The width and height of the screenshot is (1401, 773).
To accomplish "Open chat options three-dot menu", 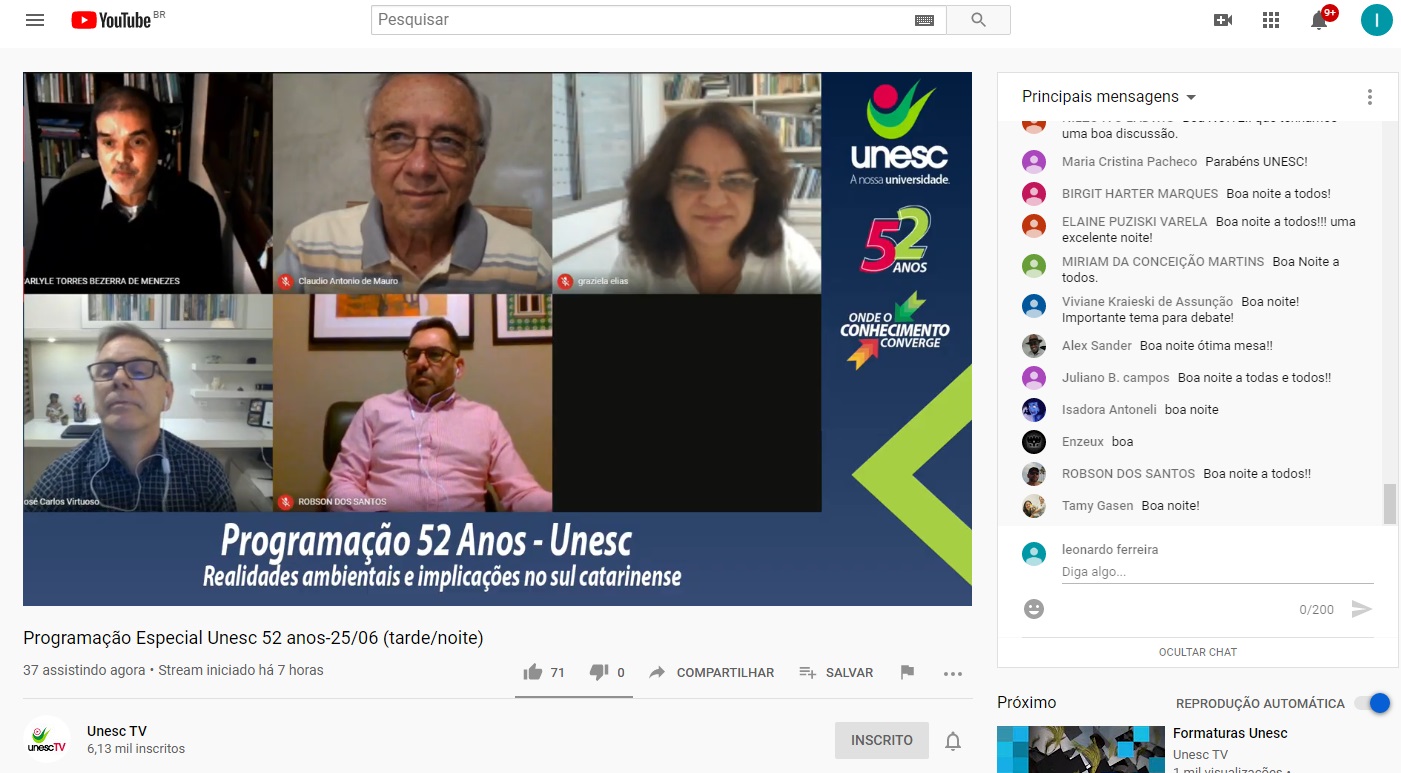I will point(1369,97).
